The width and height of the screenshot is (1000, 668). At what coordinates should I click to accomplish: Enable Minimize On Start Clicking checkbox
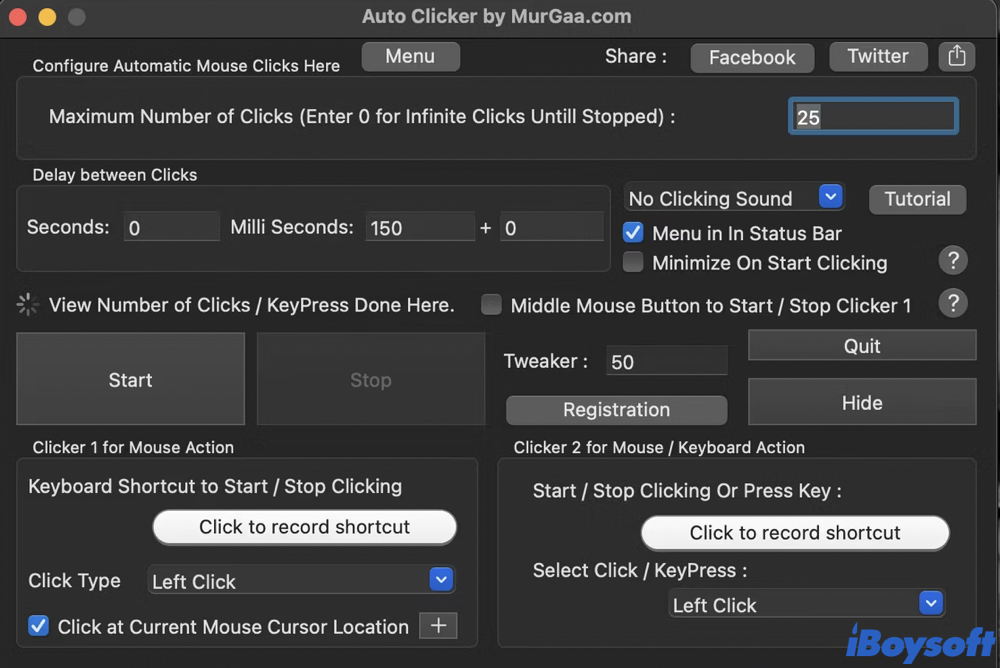point(632,263)
